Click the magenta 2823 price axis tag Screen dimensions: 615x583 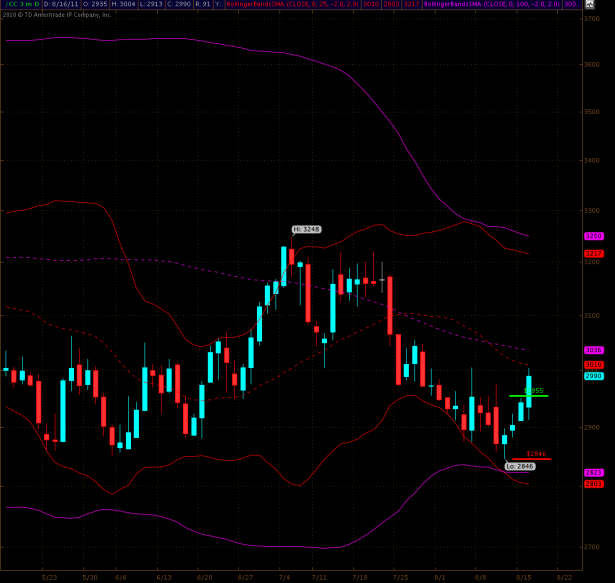592,471
